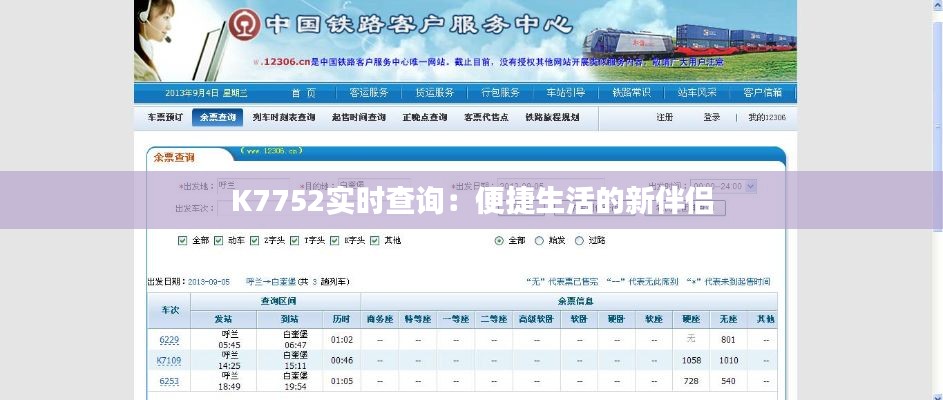Viewport: 943px width, 400px height.
Task: Toggle the 动车 checkbox
Action: tap(219, 241)
